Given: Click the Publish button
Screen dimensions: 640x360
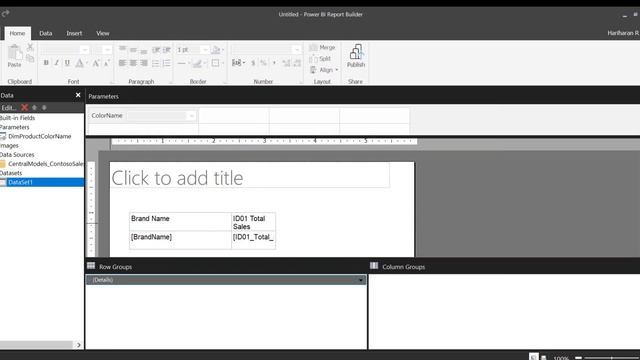Looking at the screenshot, I should [356, 56].
